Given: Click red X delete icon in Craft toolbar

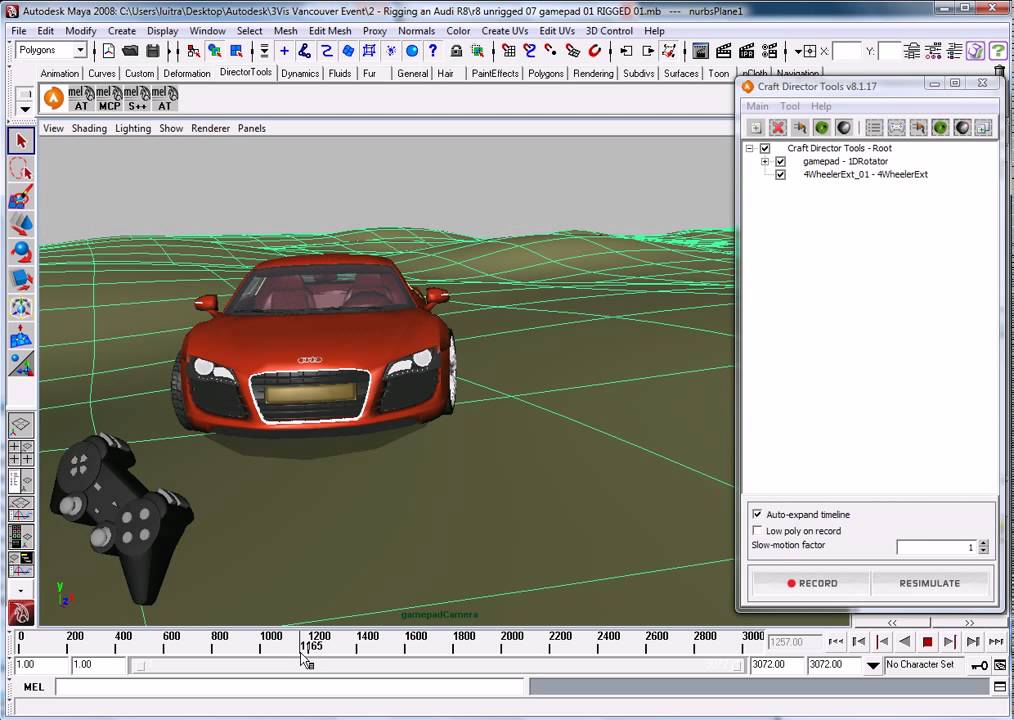Looking at the screenshot, I should pyautogui.click(x=778, y=128).
